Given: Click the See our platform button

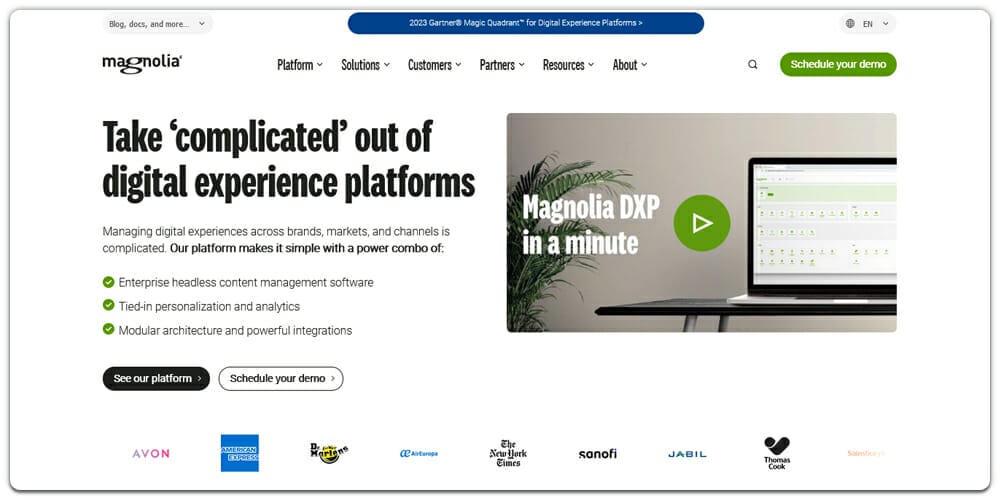Looking at the screenshot, I should tap(156, 378).
